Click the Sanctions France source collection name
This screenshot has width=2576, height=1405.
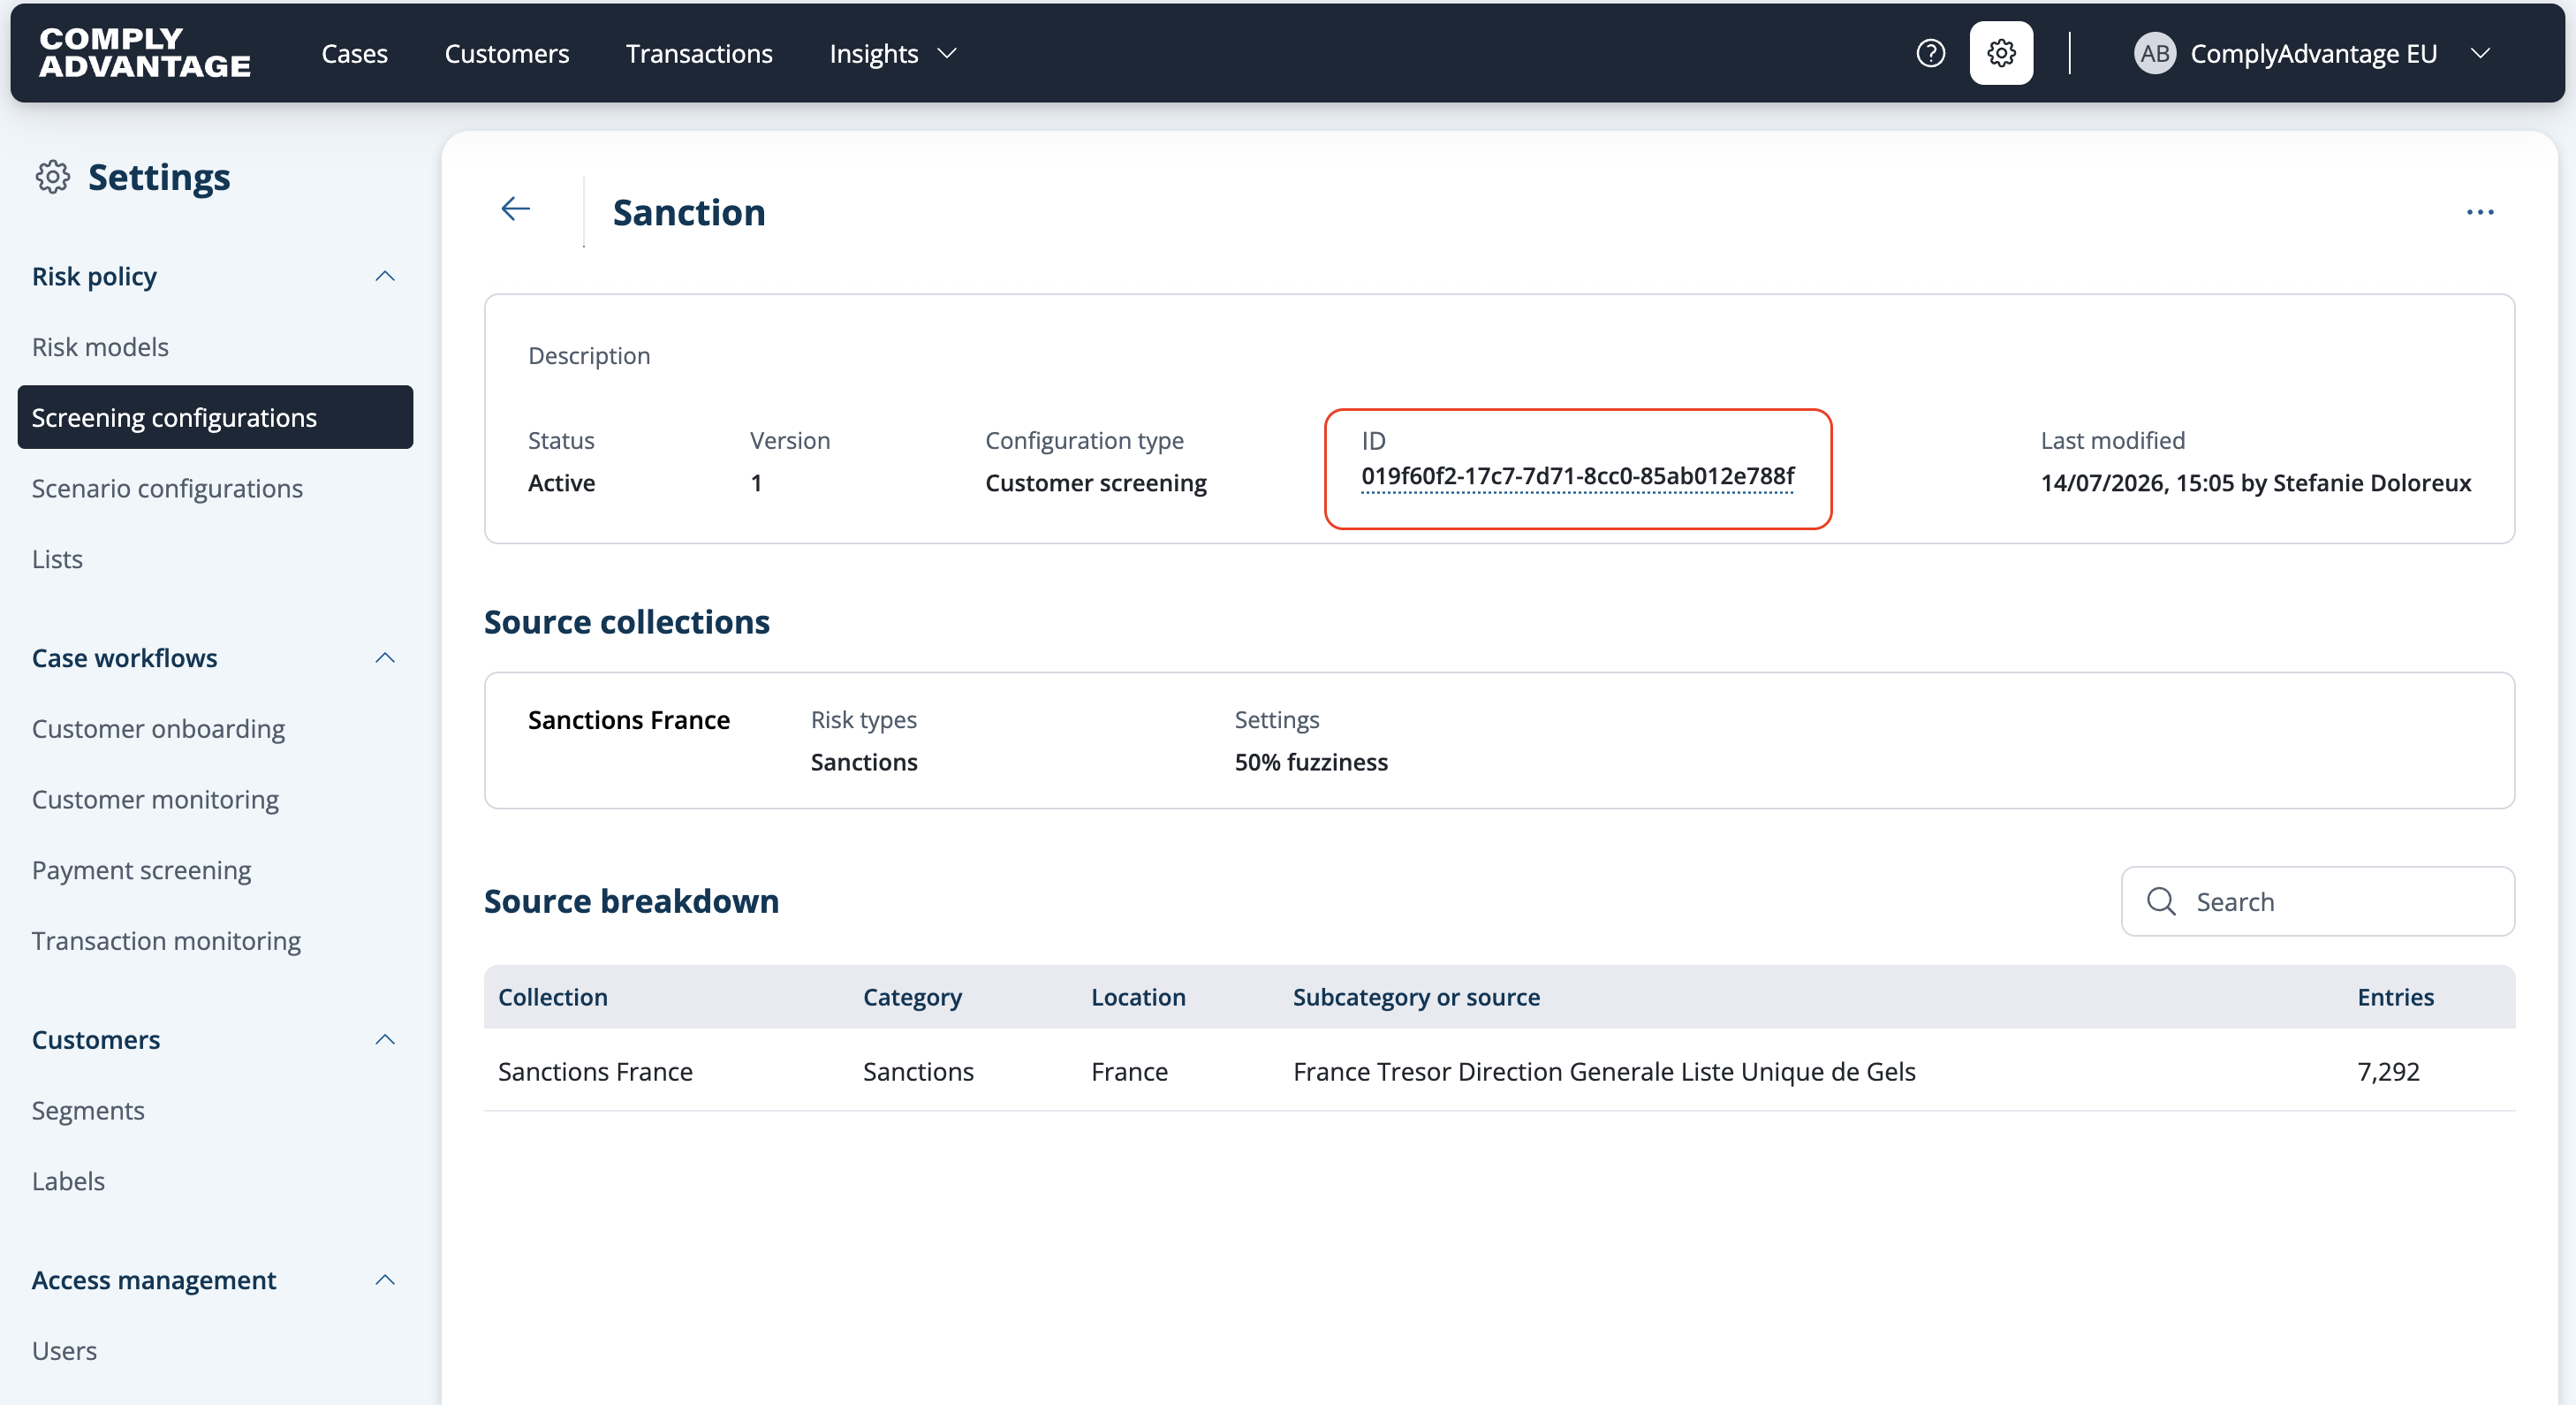pos(629,720)
